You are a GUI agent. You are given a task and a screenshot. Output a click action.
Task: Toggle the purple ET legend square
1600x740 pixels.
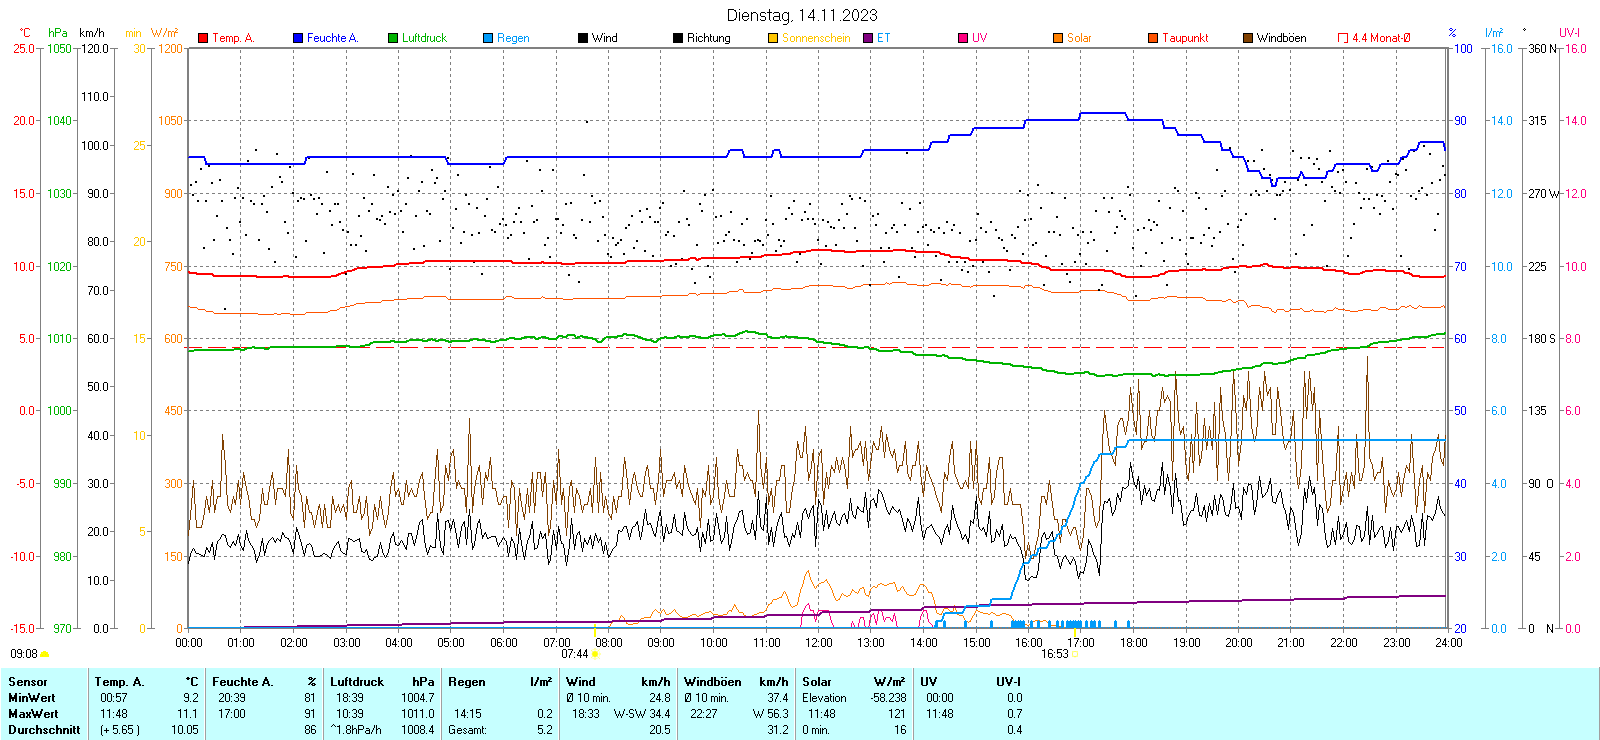[868, 38]
